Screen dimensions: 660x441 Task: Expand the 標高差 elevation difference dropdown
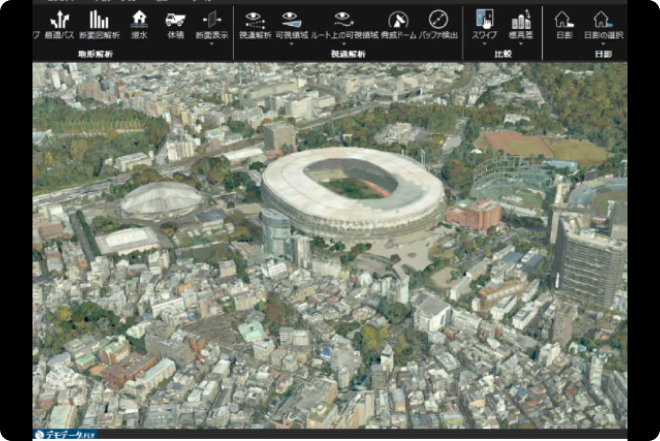pyautogui.click(x=521, y=43)
